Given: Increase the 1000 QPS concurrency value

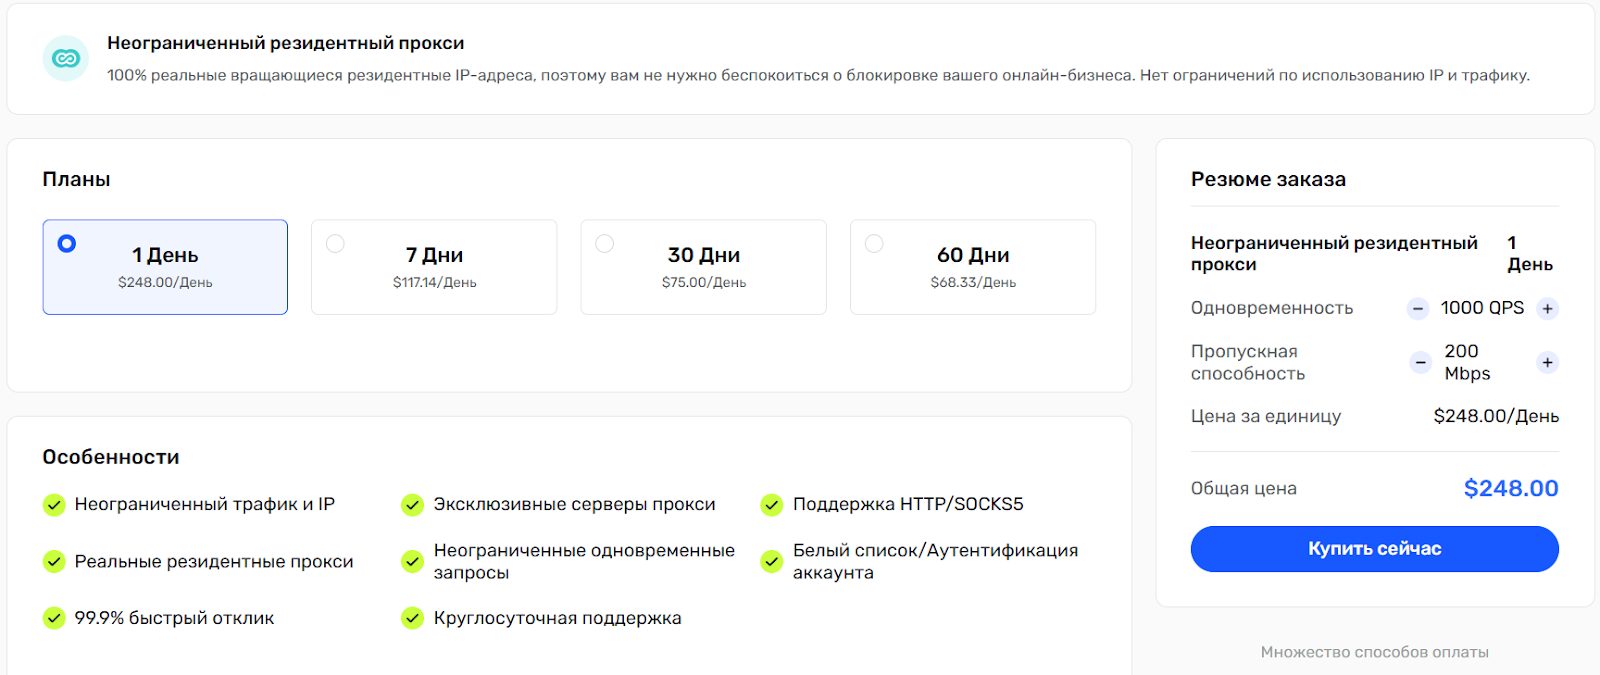Looking at the screenshot, I should click(x=1547, y=309).
